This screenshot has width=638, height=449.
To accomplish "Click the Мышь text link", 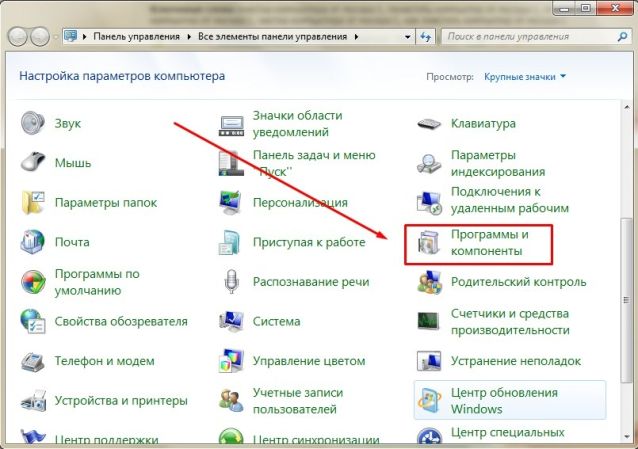I will click(x=73, y=163).
